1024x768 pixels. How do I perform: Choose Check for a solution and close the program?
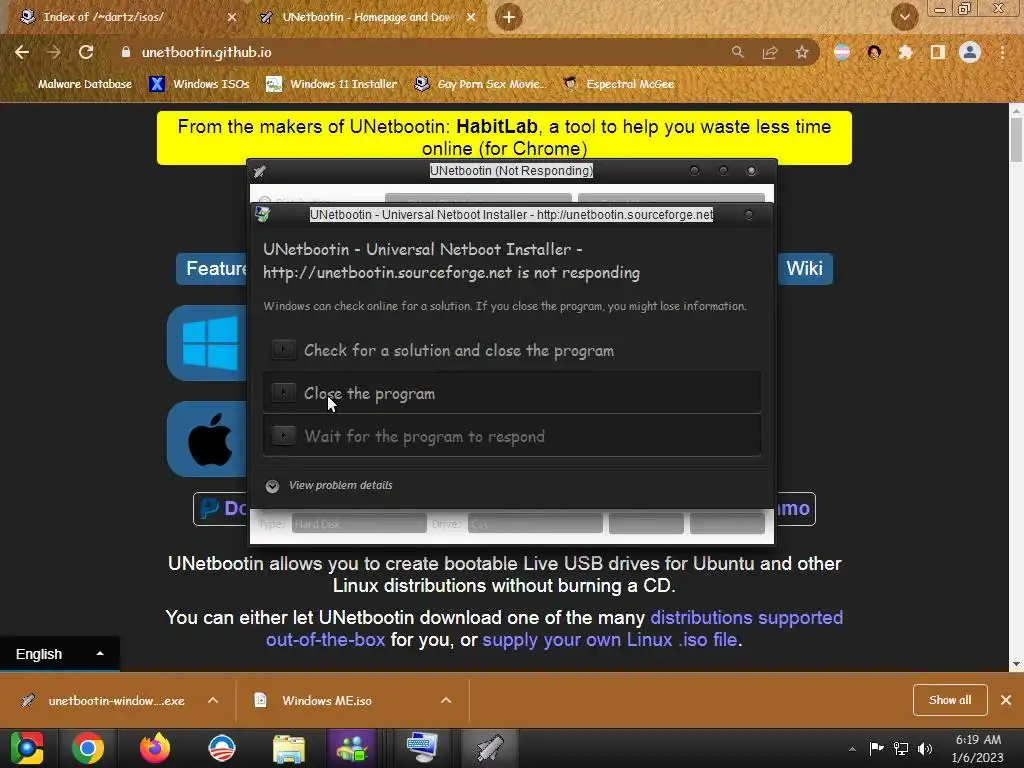point(512,351)
